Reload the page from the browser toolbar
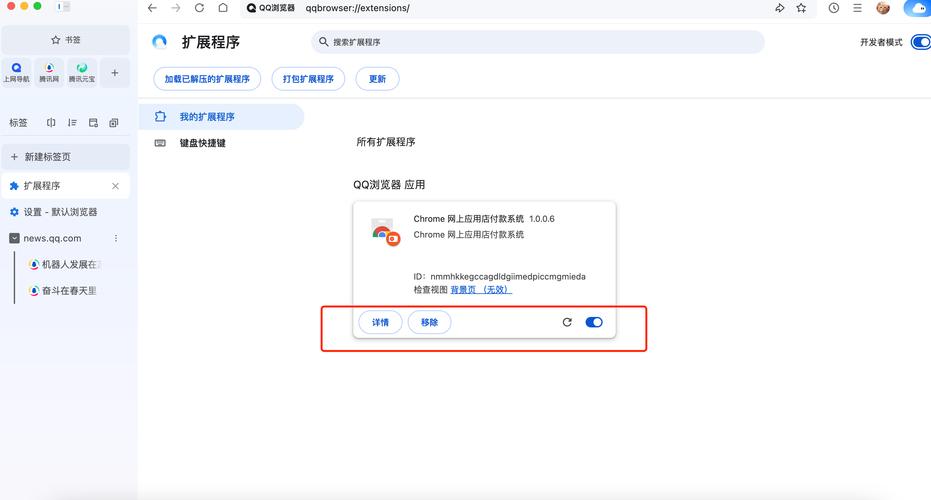This screenshot has width=931, height=500. tap(200, 8)
